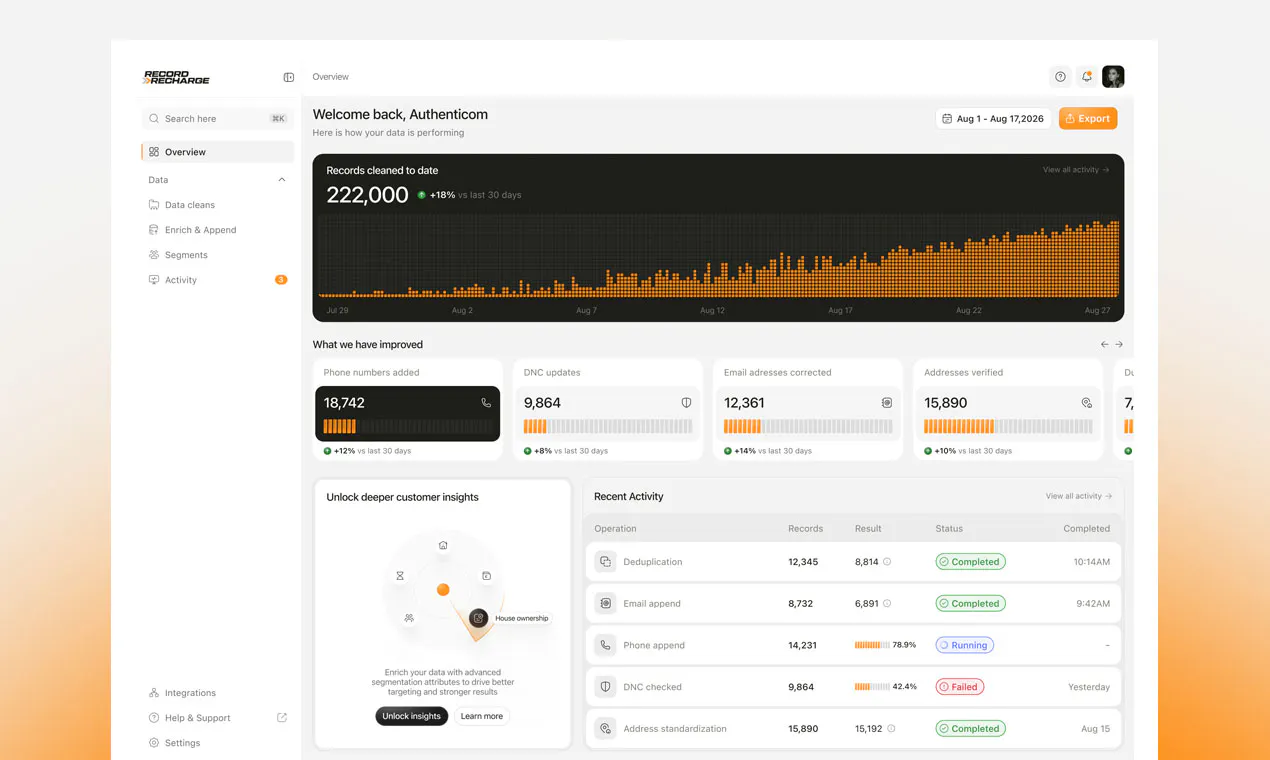Click the hourglass icon in insights diagram

[x=400, y=576]
